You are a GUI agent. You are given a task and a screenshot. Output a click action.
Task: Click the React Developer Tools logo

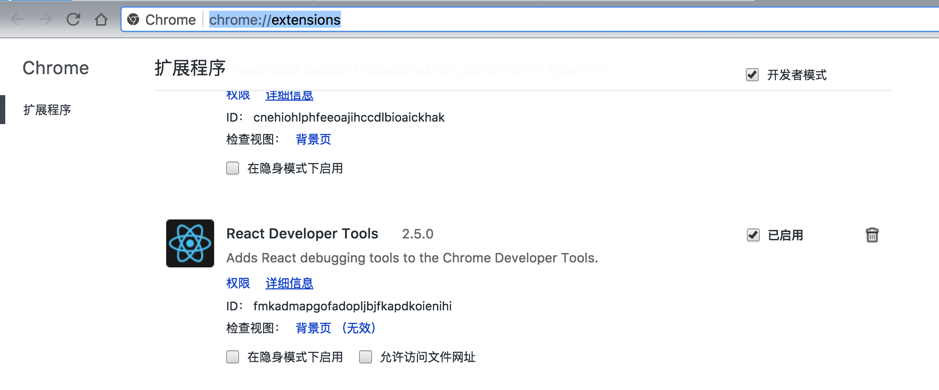pos(190,243)
